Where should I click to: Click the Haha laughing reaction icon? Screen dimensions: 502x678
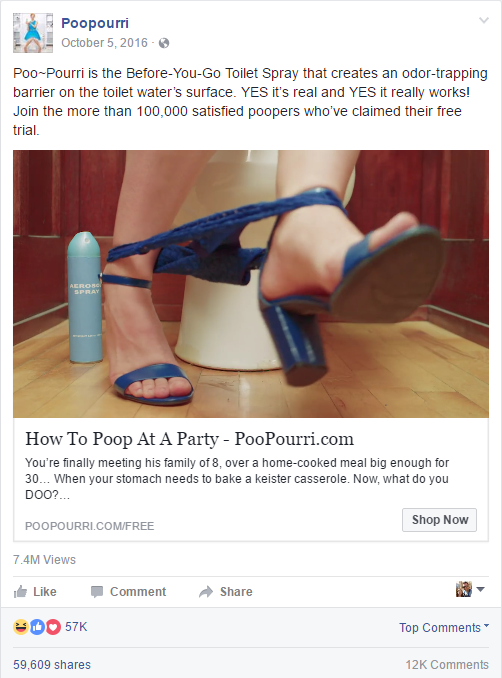point(21,627)
